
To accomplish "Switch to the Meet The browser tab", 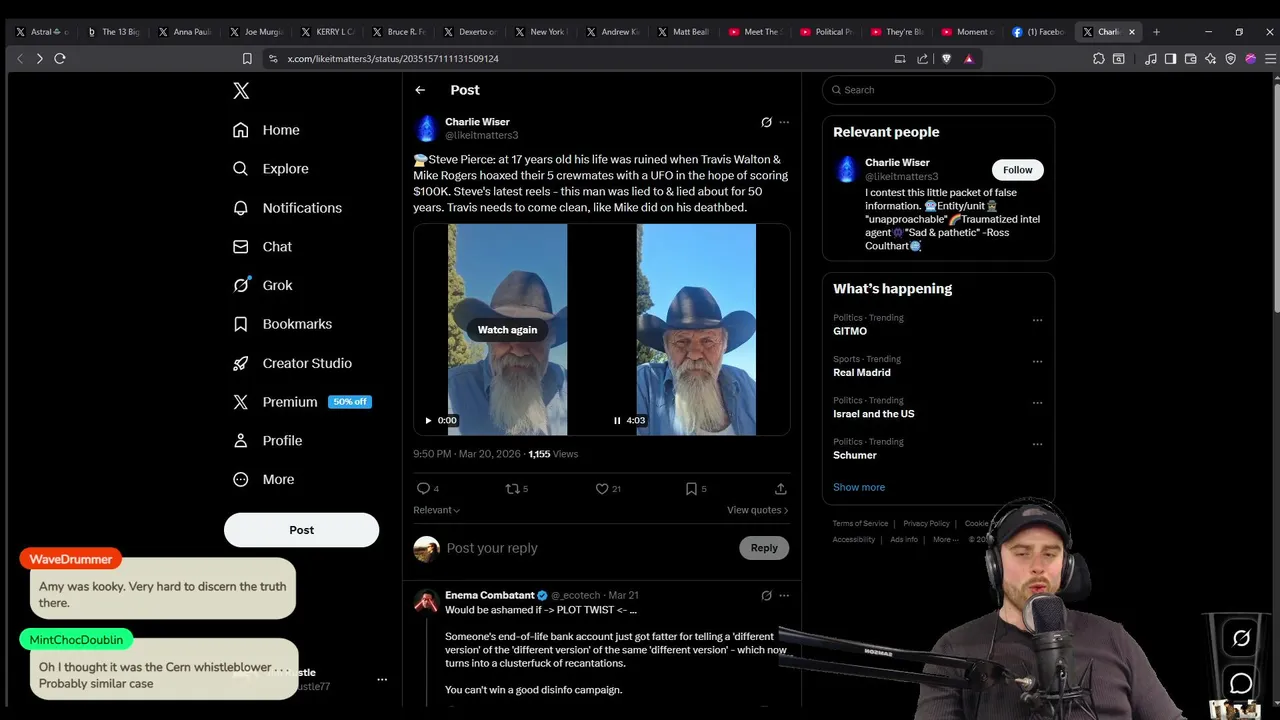I will point(756,32).
